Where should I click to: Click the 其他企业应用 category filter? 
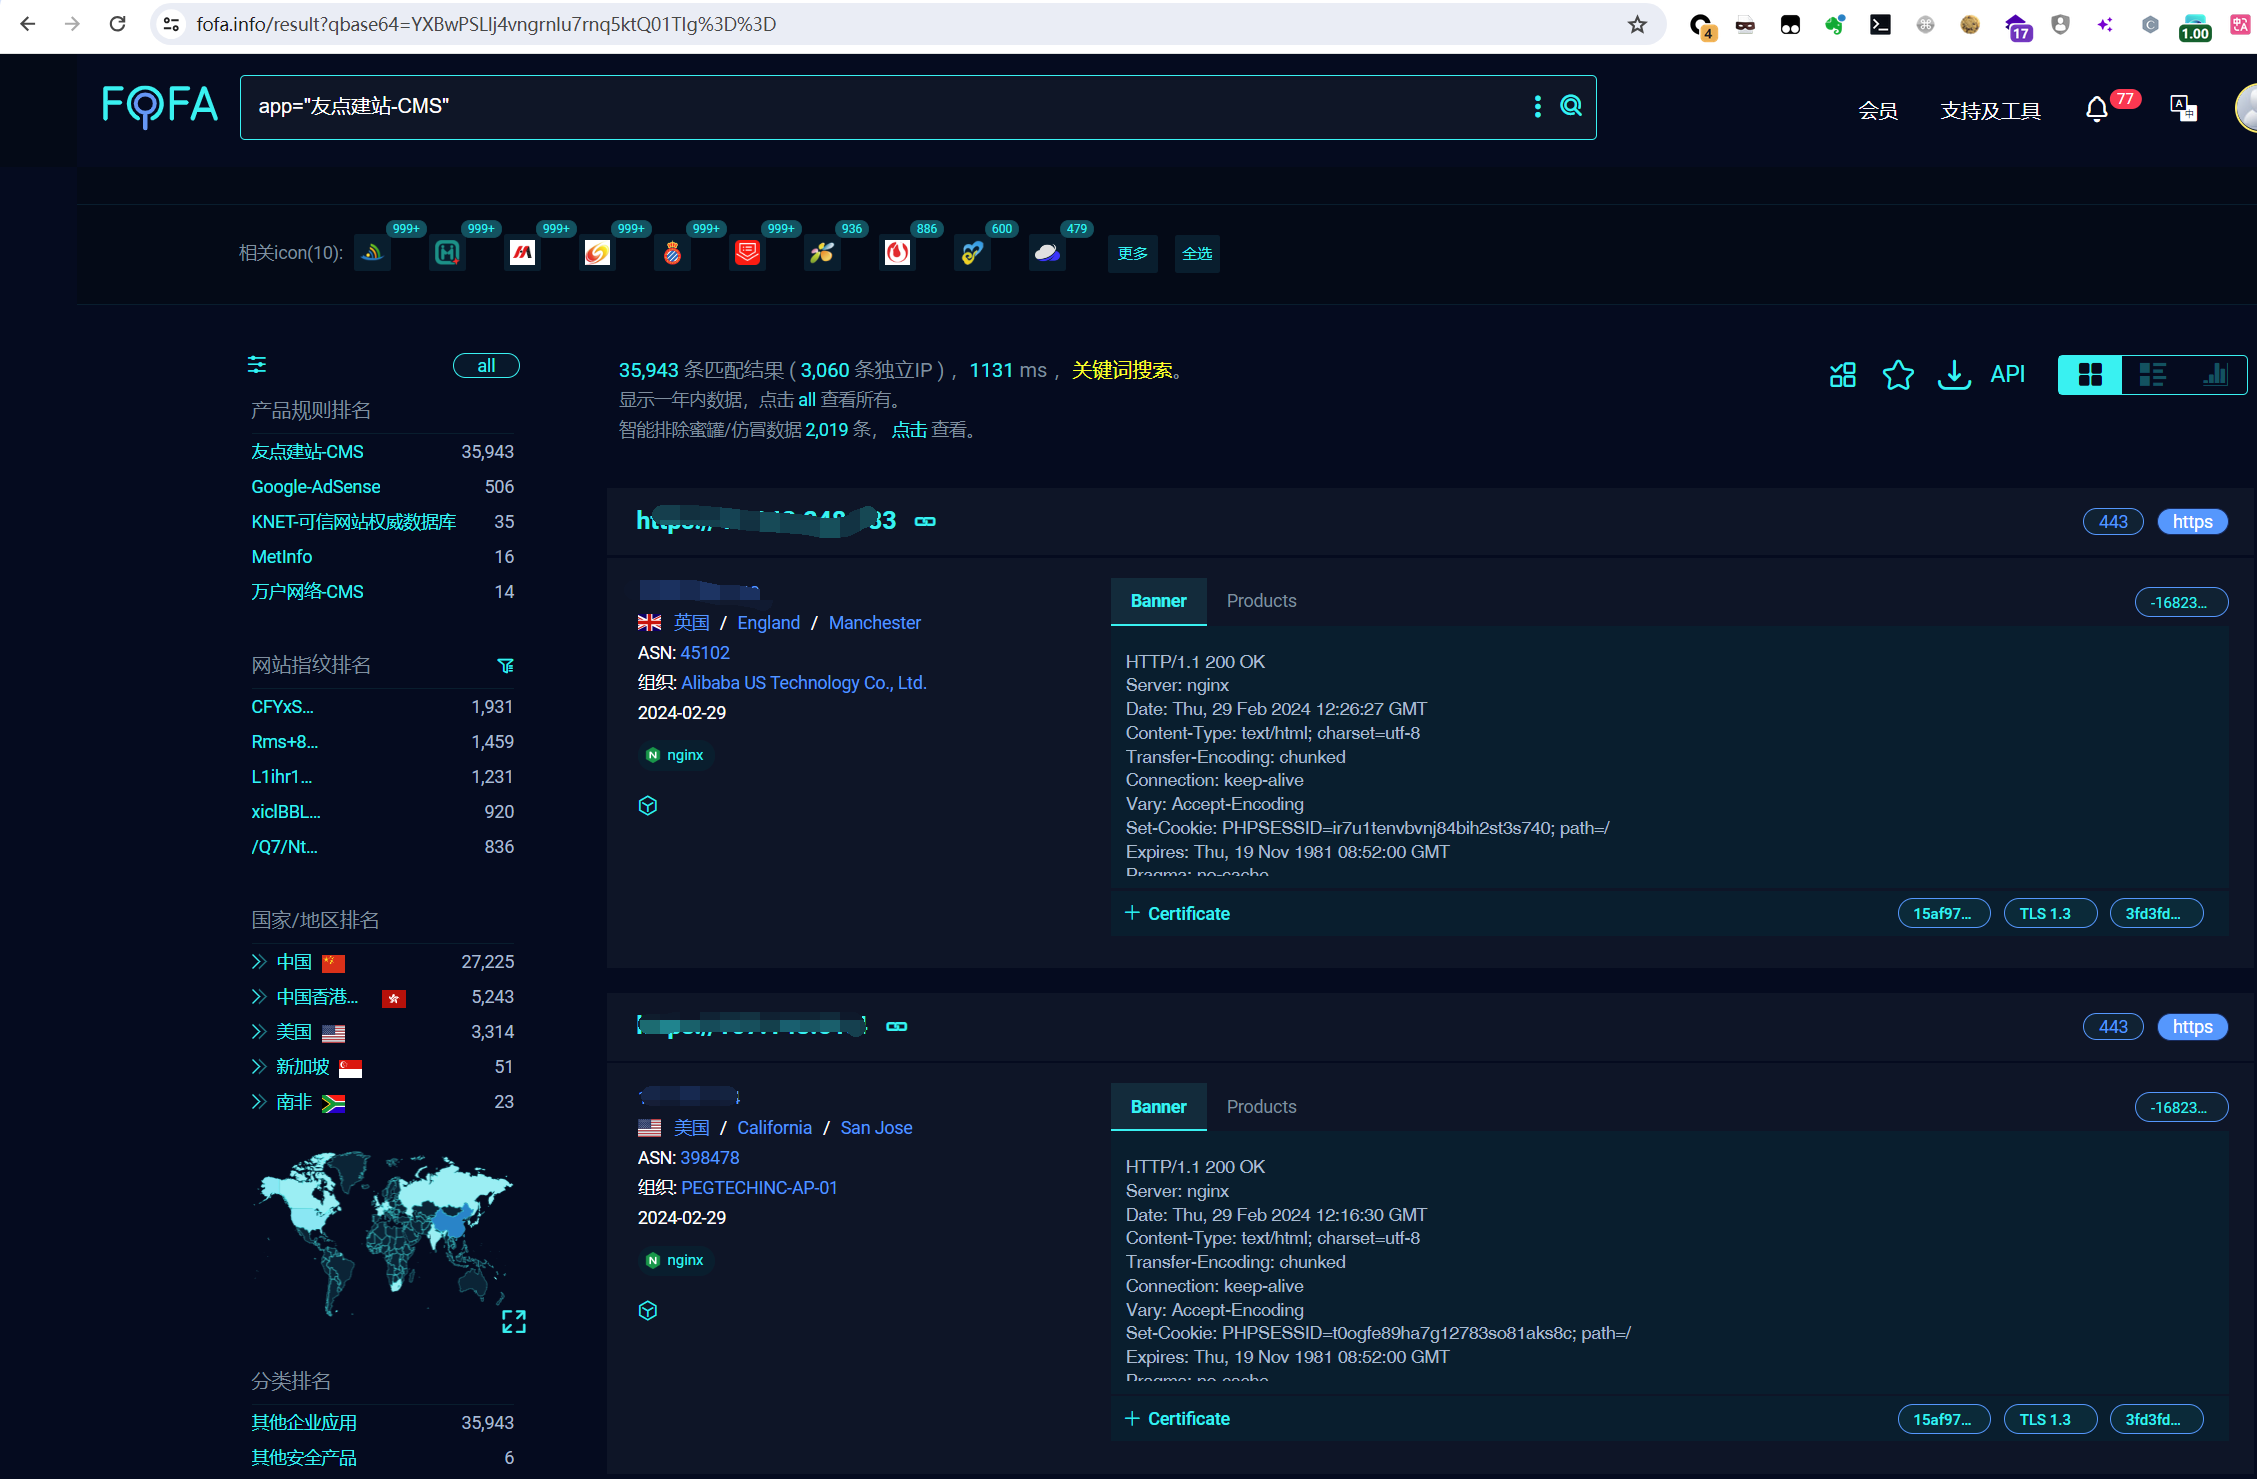pos(303,1423)
